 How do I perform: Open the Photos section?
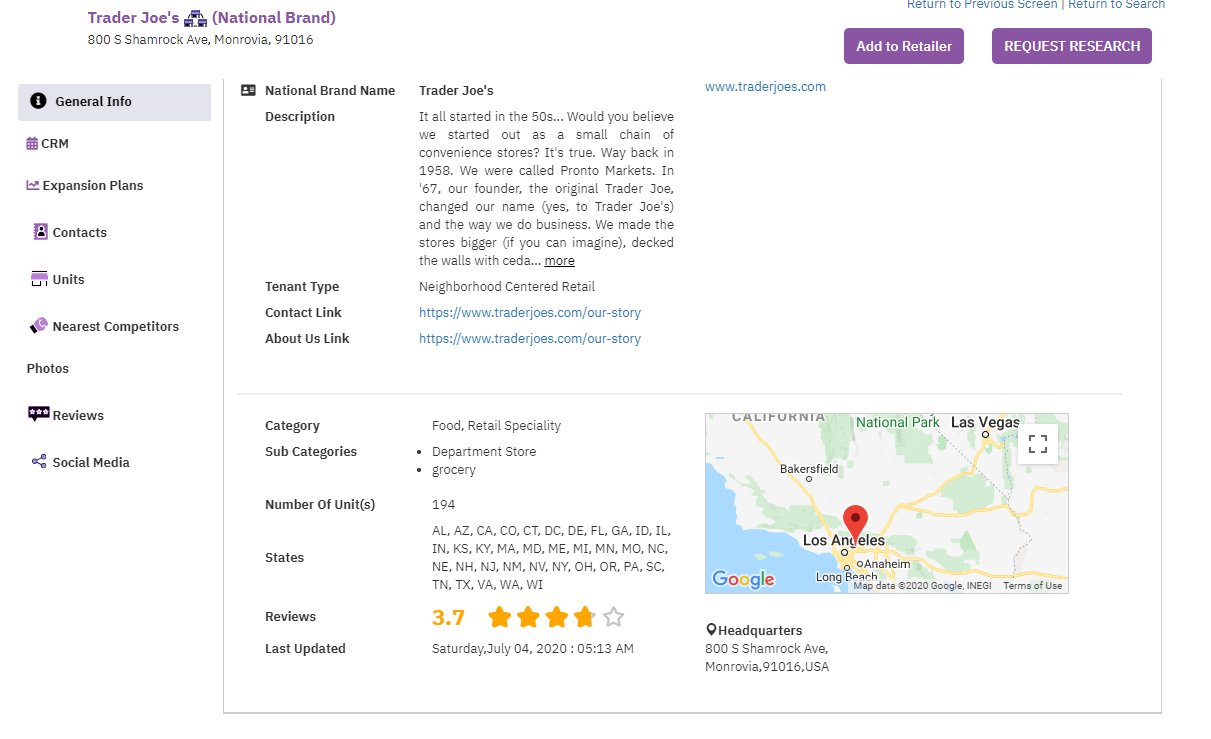click(x=48, y=368)
